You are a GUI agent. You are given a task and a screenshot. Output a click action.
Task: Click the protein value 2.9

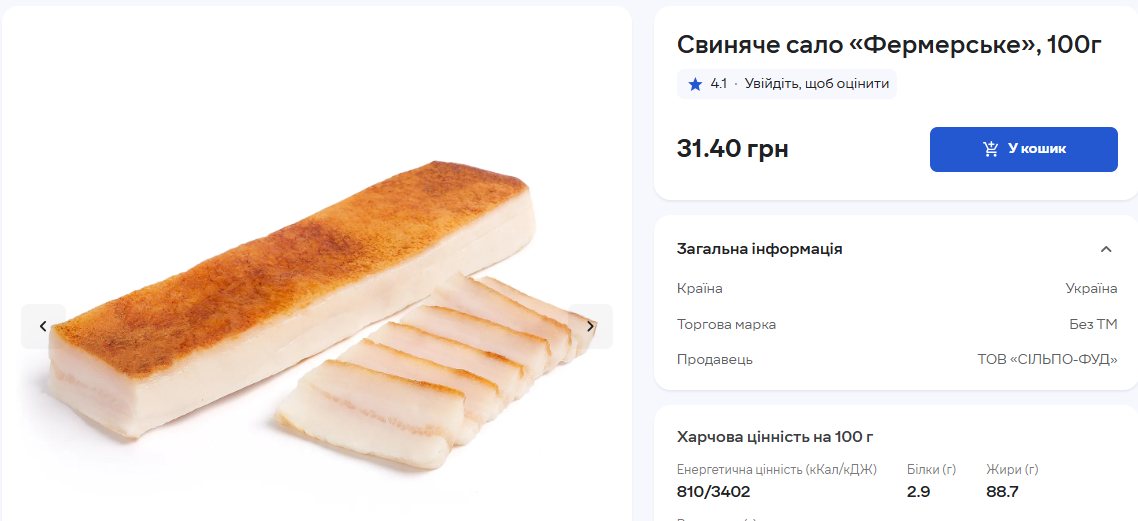click(x=918, y=491)
